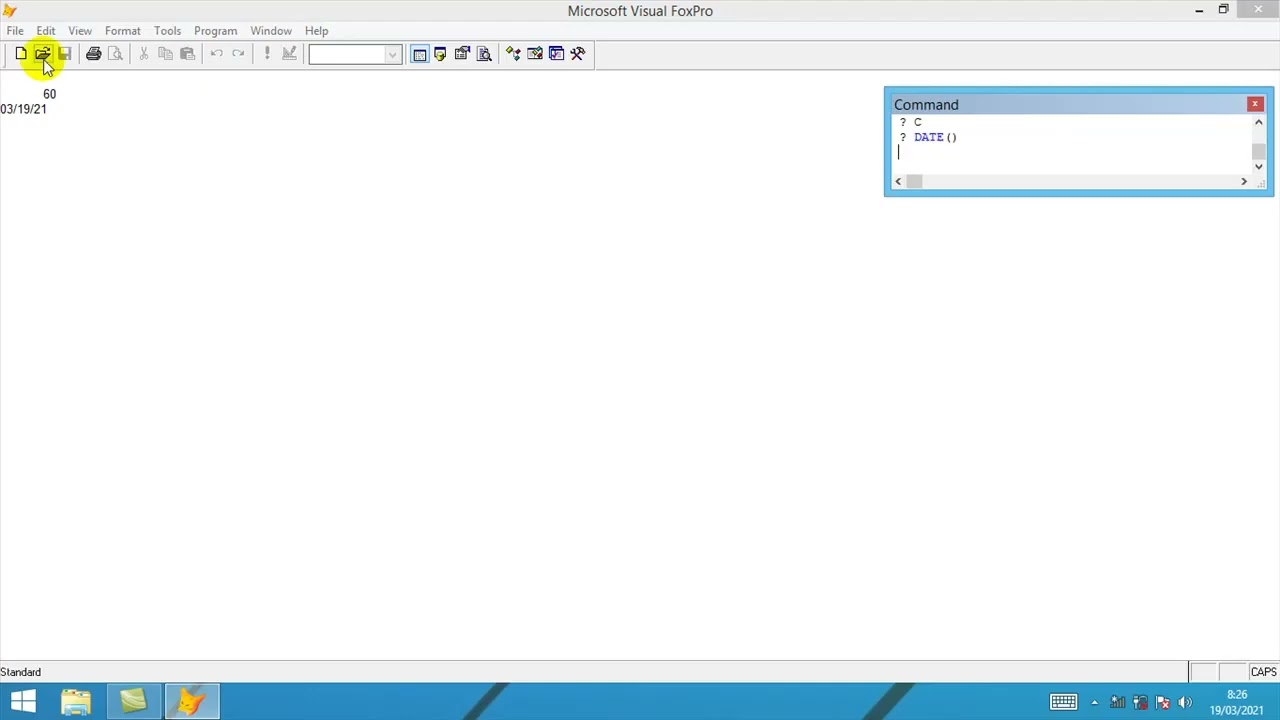Screen dimensions: 1280x720
Task: Open the Object Browser toolbar icon
Action: point(535,54)
